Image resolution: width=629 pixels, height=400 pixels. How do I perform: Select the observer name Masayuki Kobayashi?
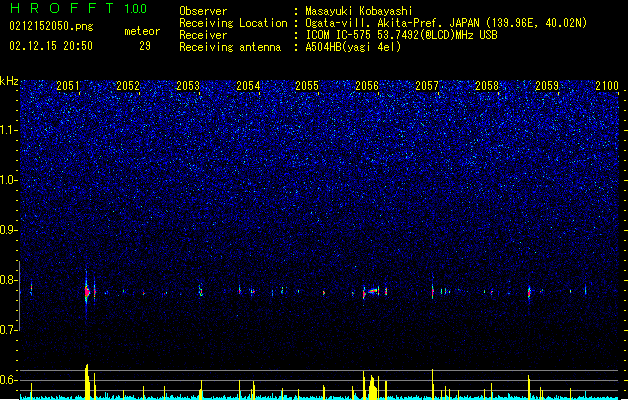pos(359,11)
